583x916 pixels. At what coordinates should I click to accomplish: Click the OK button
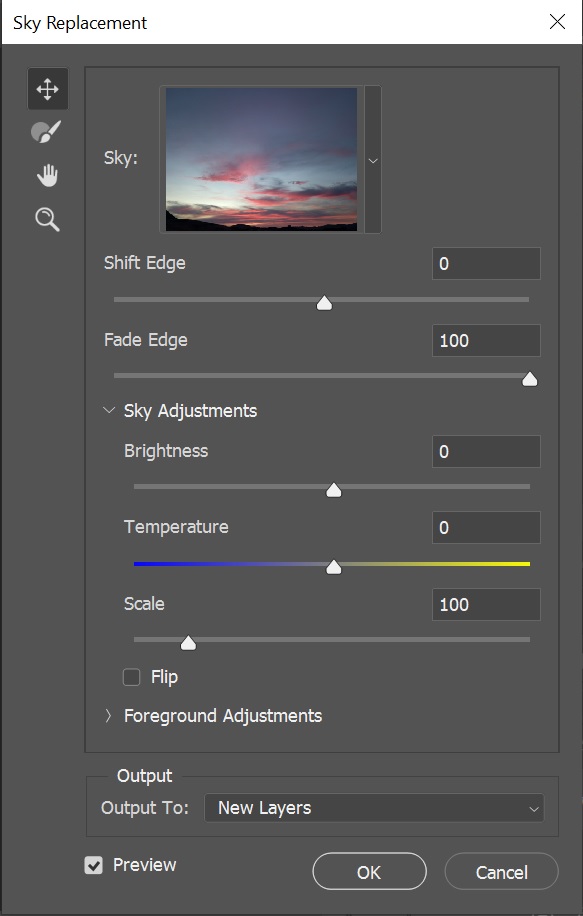click(369, 872)
